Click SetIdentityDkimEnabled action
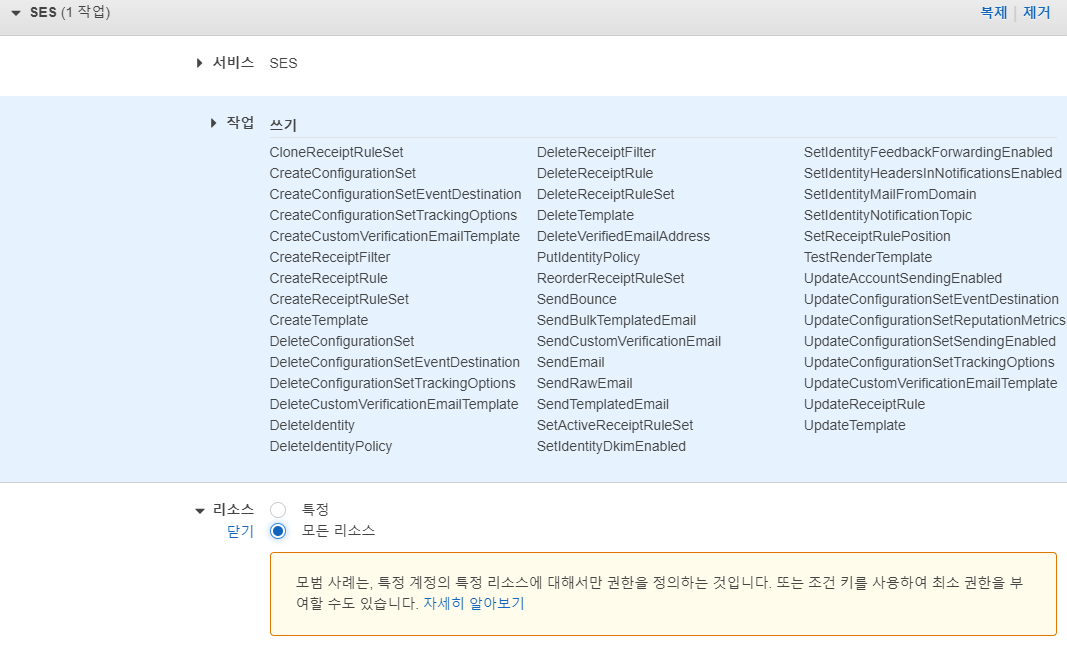1067x668 pixels. click(x=611, y=448)
